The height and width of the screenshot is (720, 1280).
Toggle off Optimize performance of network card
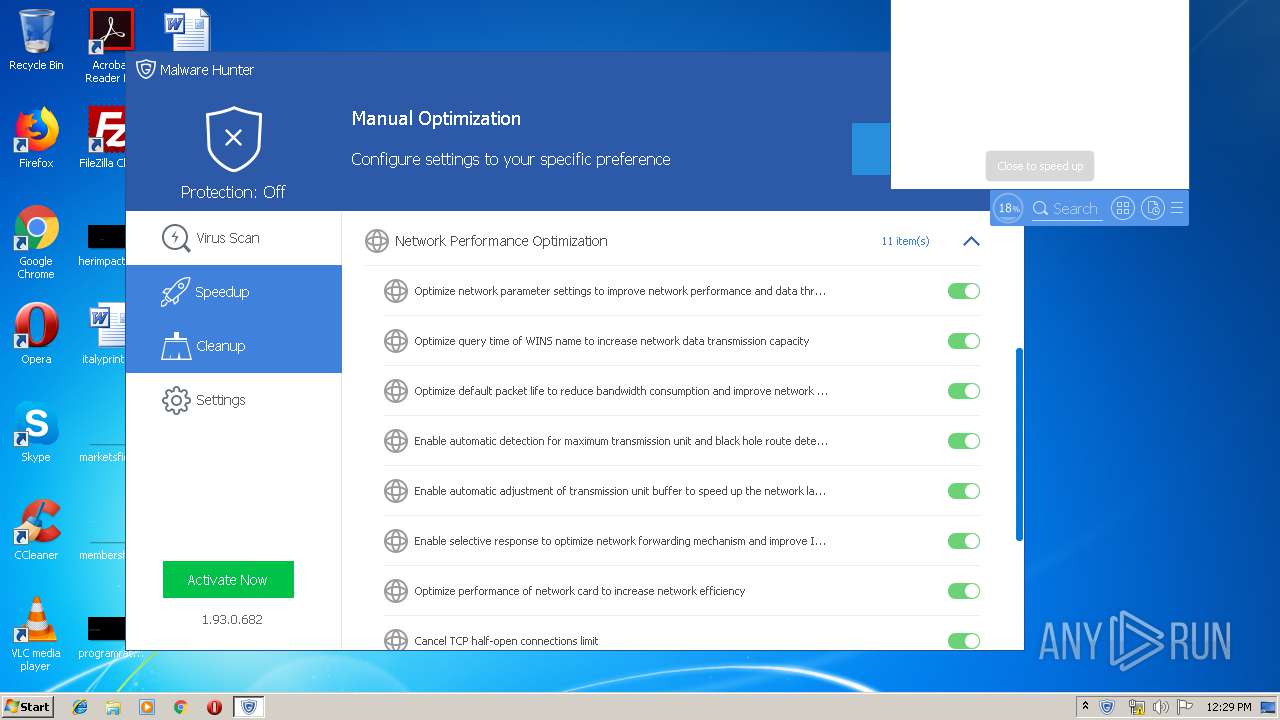coord(964,591)
